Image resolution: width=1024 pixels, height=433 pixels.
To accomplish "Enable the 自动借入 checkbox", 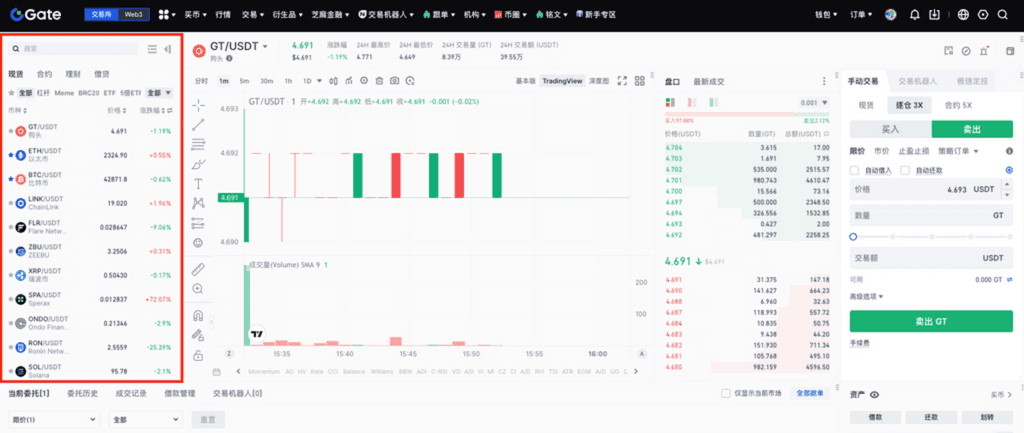I will [x=855, y=171].
